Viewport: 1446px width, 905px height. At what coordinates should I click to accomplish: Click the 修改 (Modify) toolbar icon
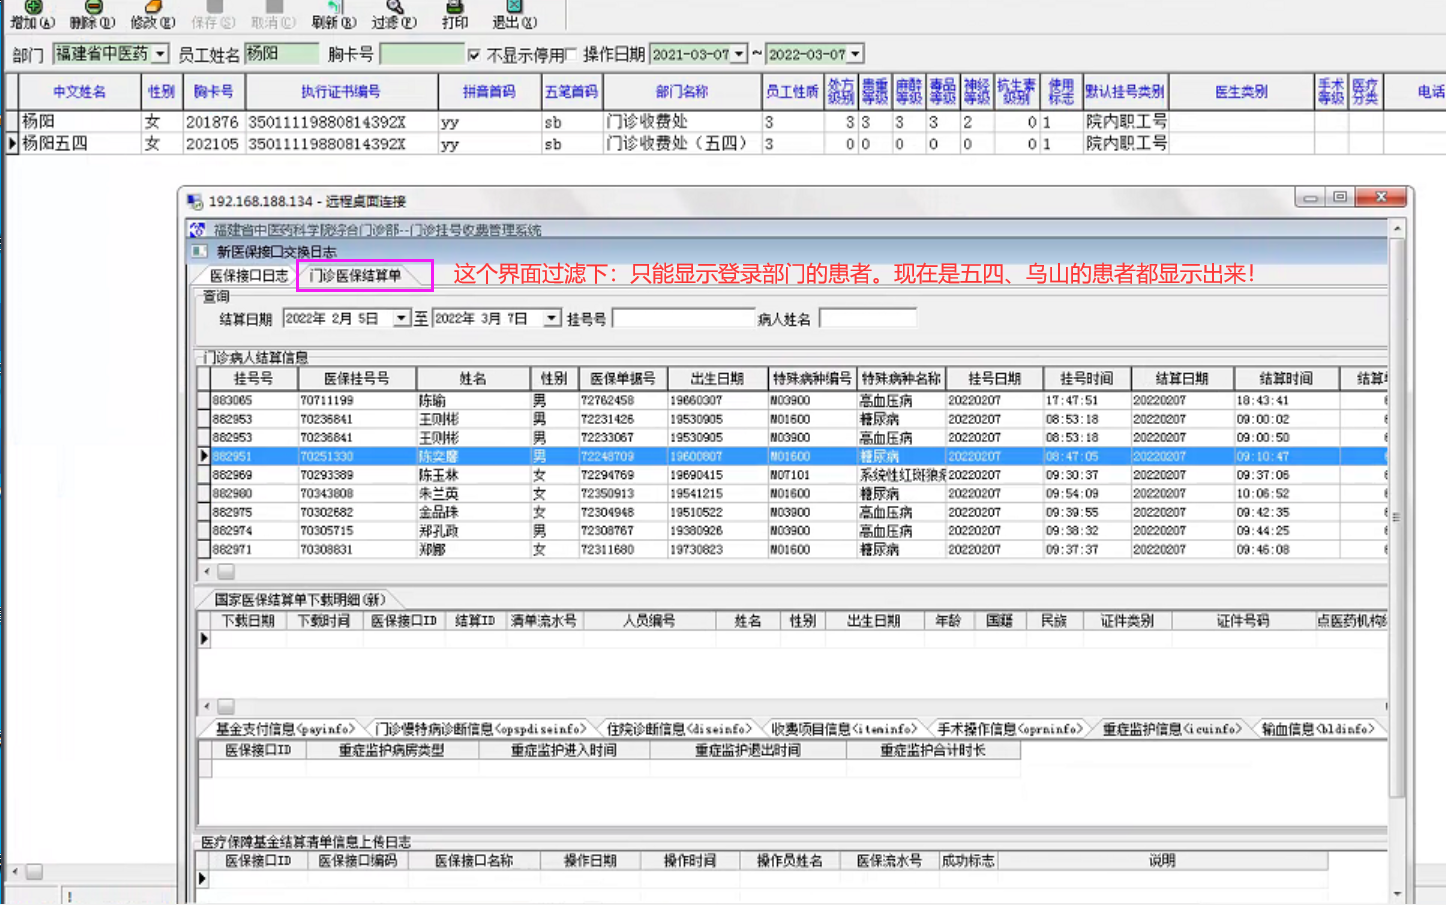coord(153,7)
